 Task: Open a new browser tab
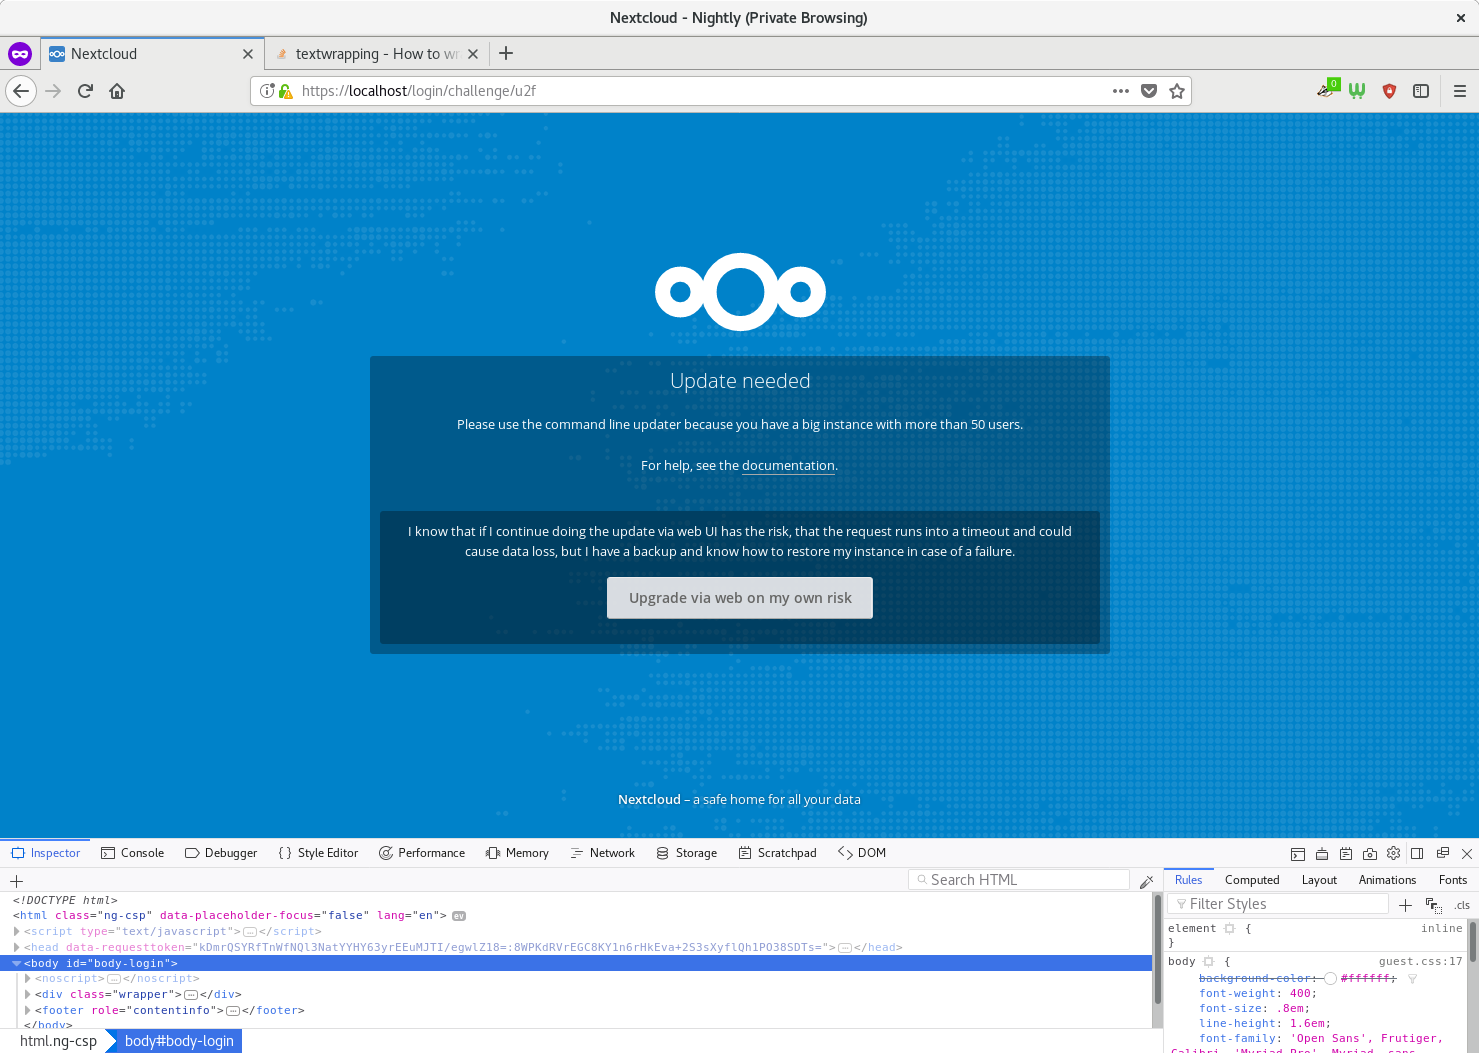click(x=506, y=53)
